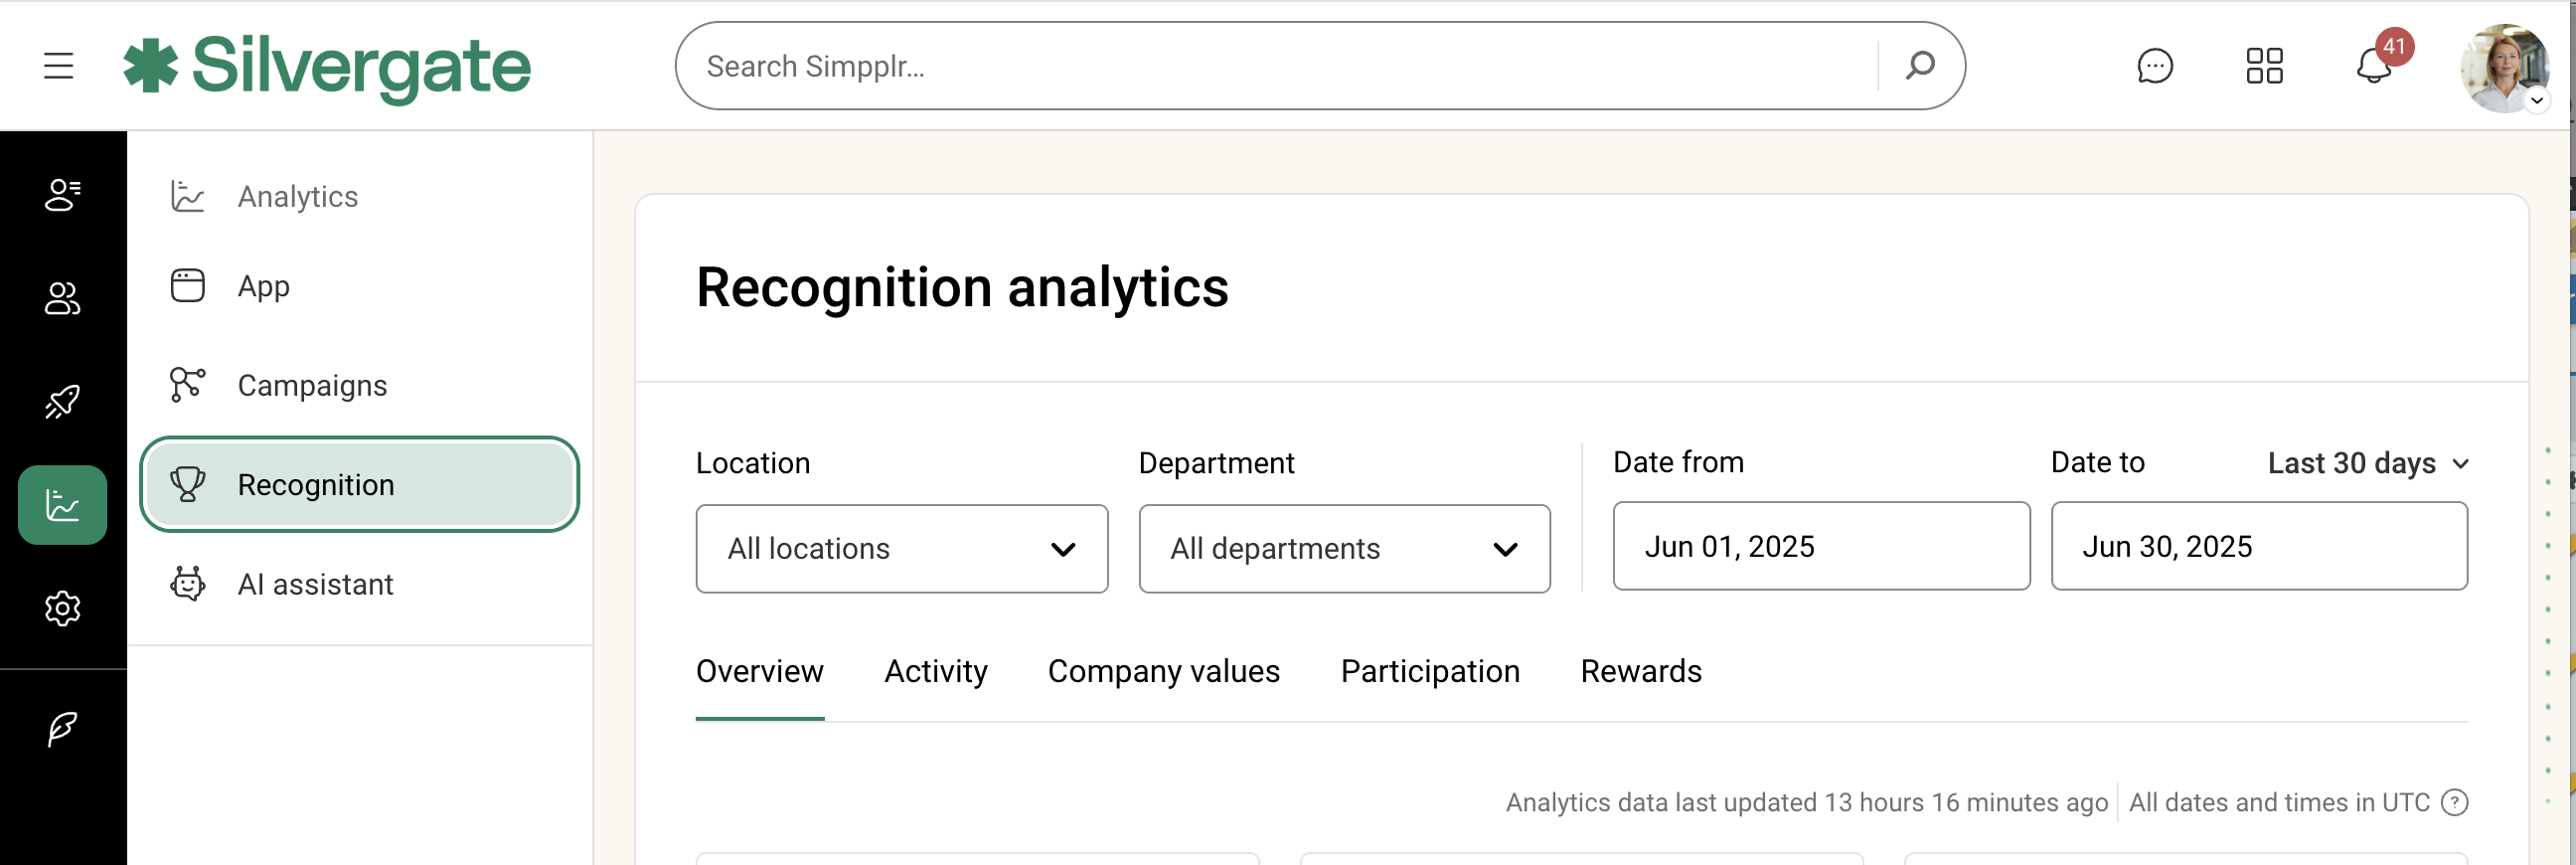2576x865 pixels.
Task: Open the Last 30 days range dropdown
Action: click(x=2367, y=463)
